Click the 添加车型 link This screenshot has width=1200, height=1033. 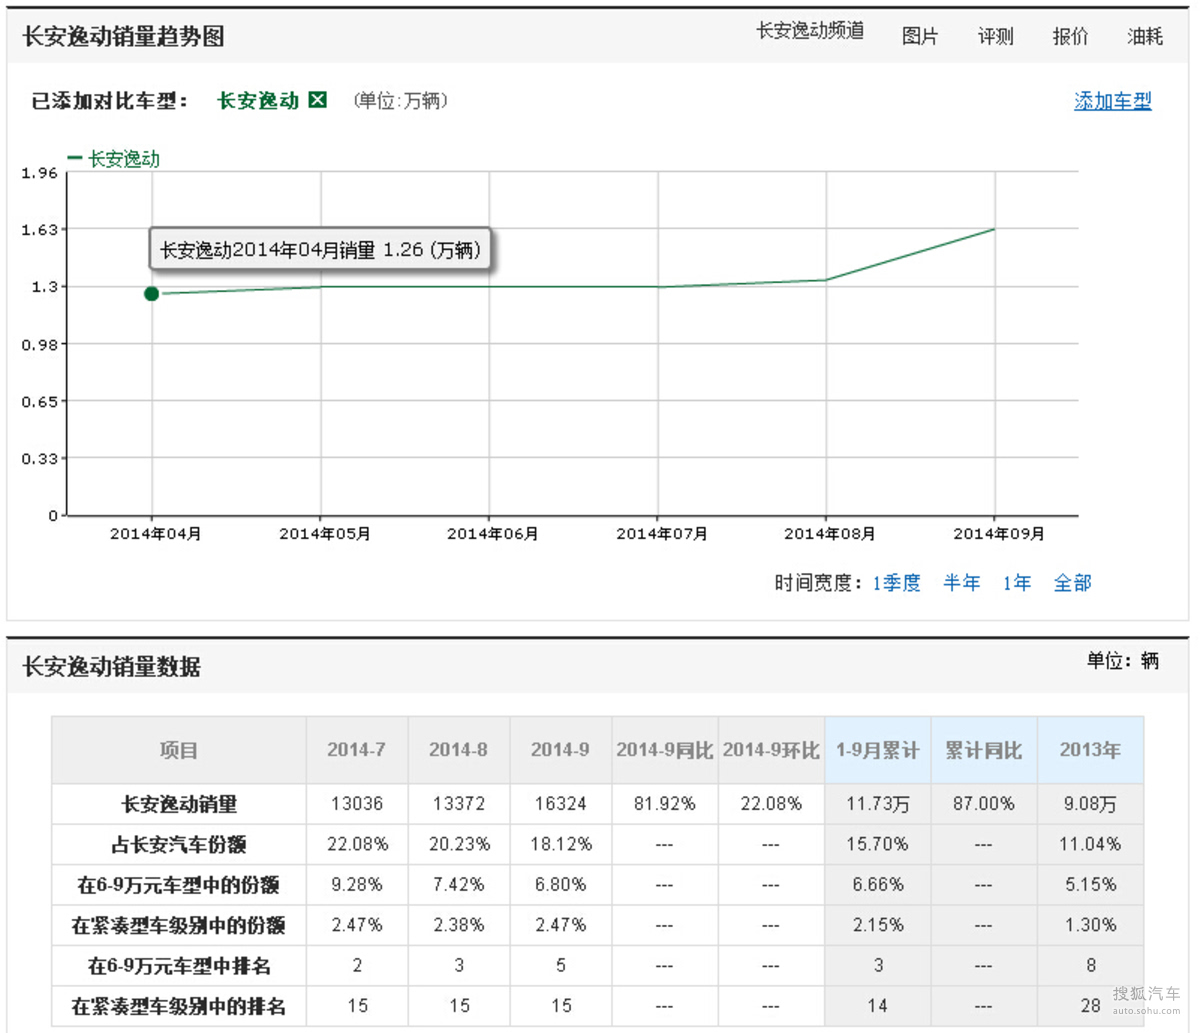coord(1112,101)
